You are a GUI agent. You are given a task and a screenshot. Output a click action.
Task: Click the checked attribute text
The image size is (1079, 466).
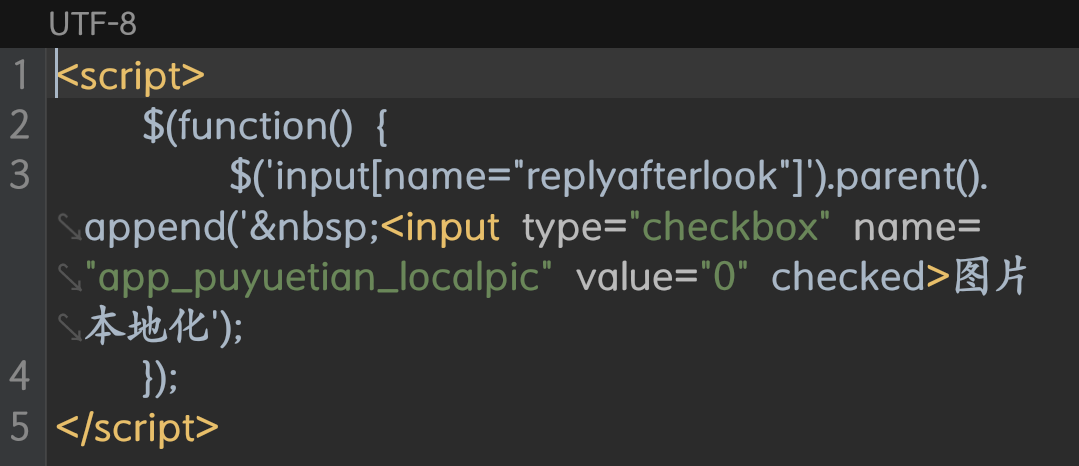(848, 277)
